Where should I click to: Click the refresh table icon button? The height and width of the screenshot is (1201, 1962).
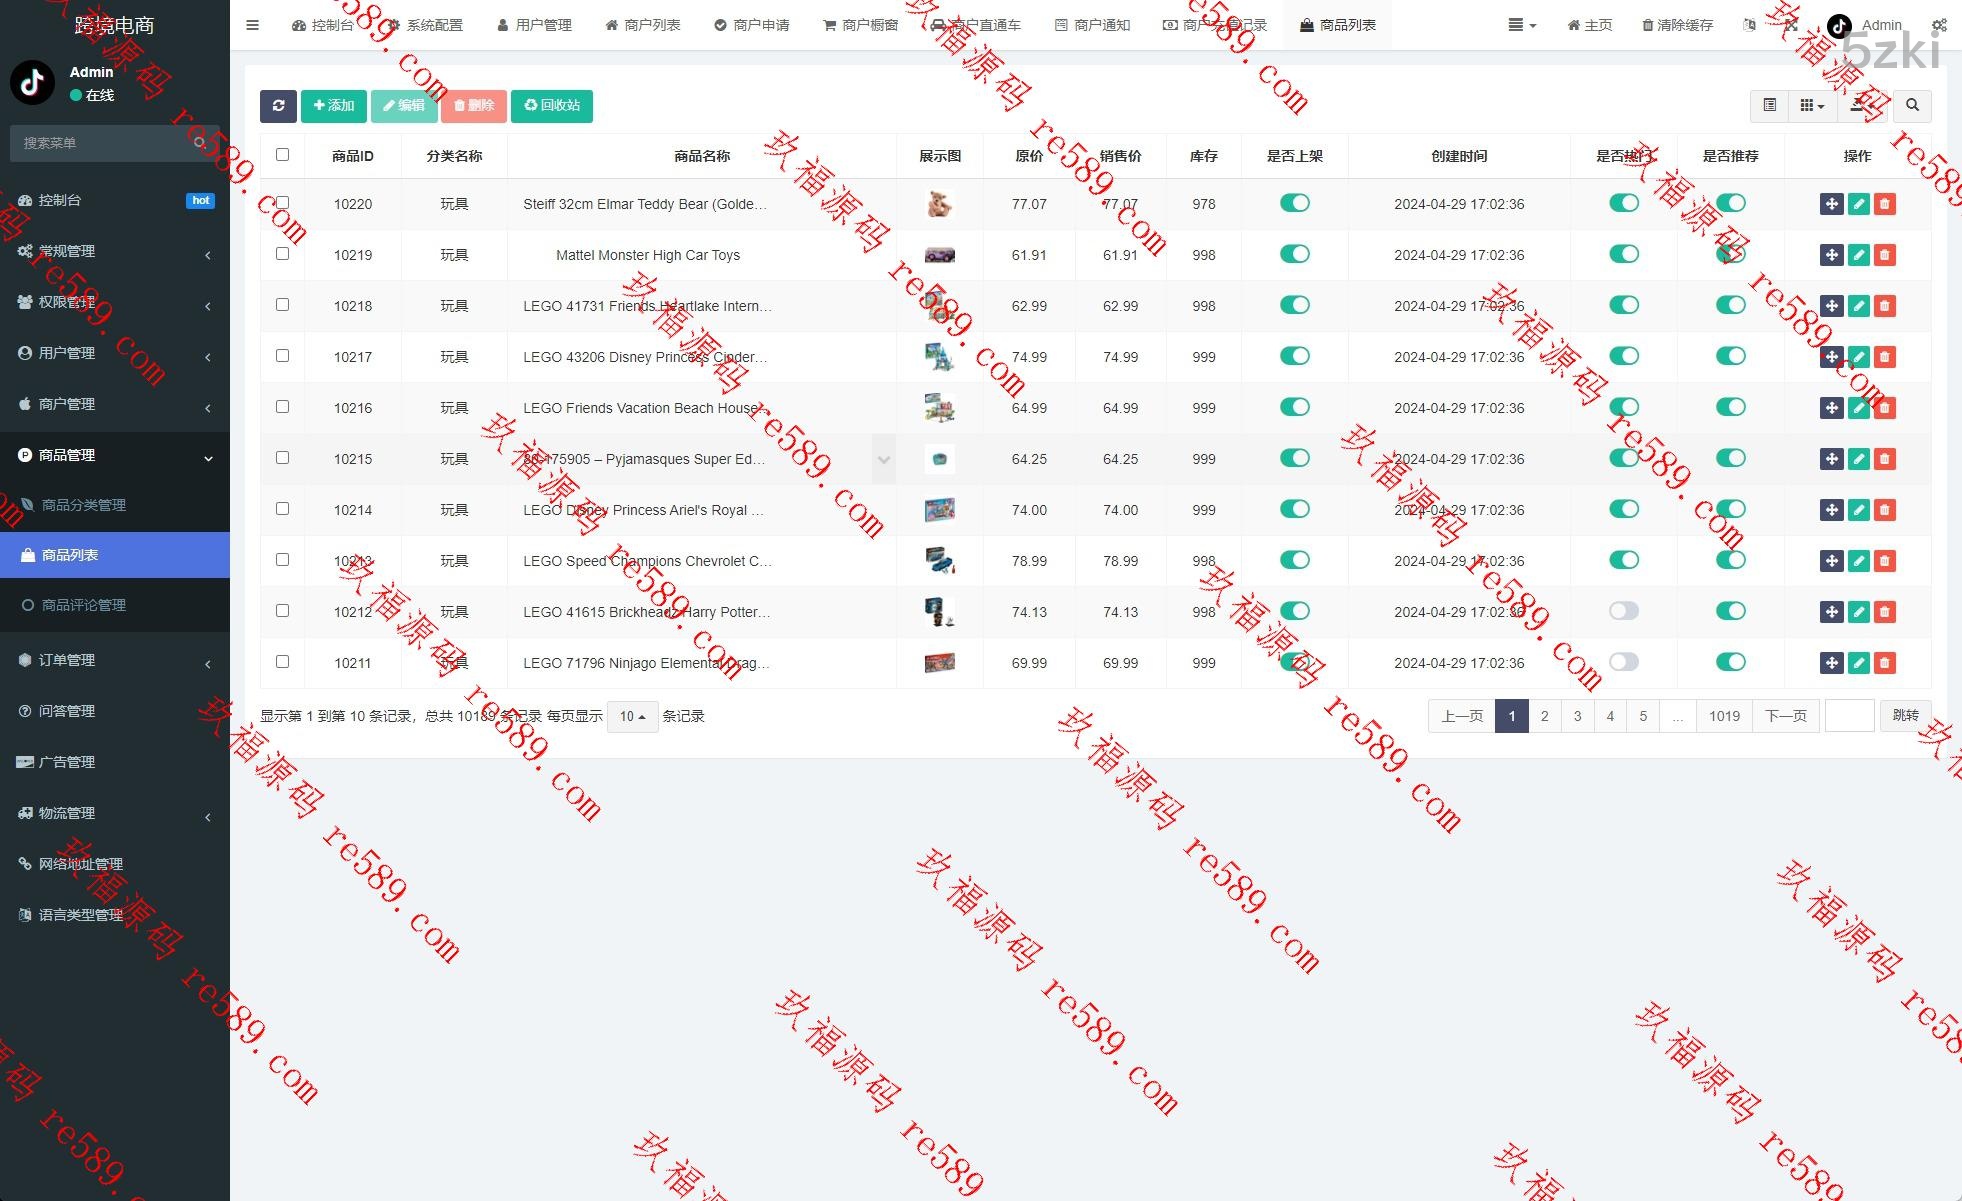(278, 106)
